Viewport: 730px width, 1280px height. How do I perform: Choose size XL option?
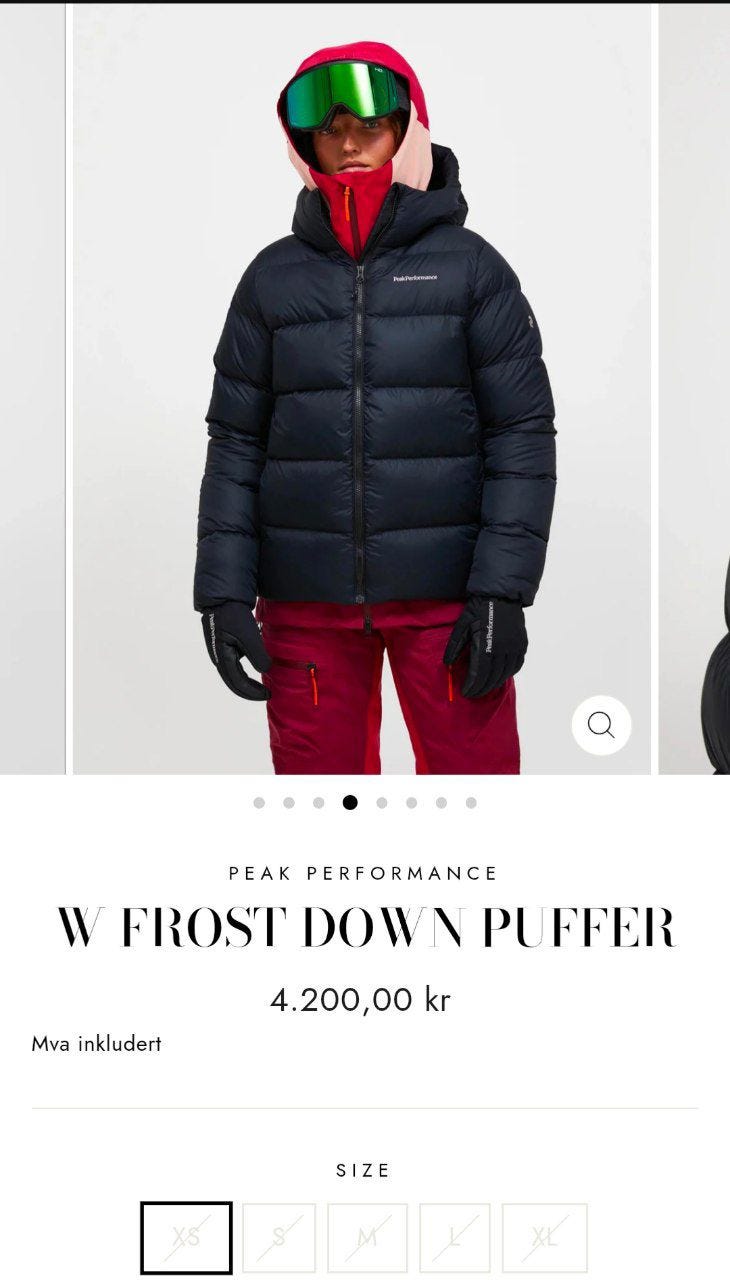click(545, 1238)
